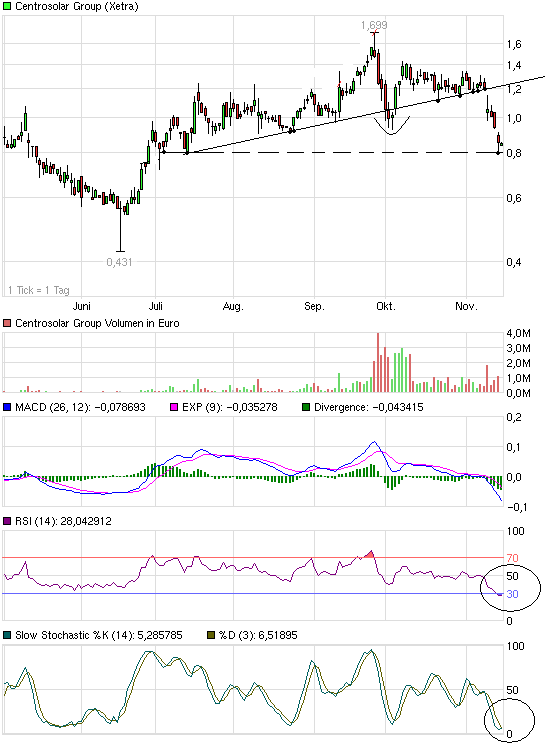This screenshot has height=743, width=545.
Task: Click the Aug. month label
Action: (x=233, y=307)
